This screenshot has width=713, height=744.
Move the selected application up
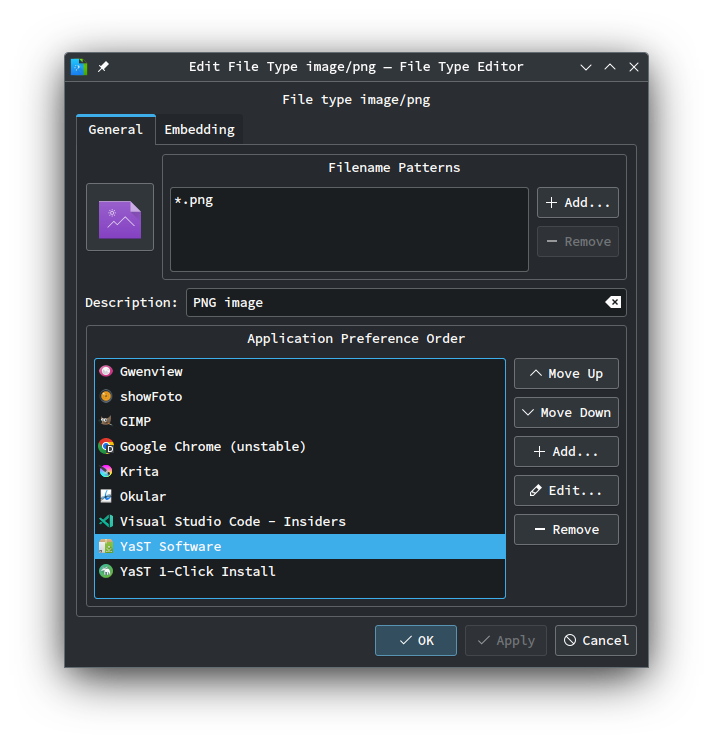(x=566, y=373)
